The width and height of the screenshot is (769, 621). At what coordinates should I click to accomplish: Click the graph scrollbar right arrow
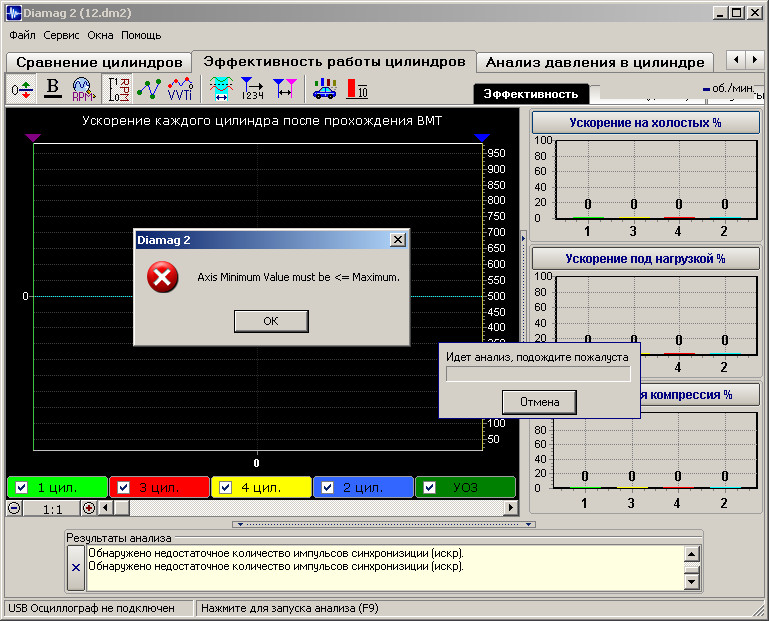click(x=511, y=508)
